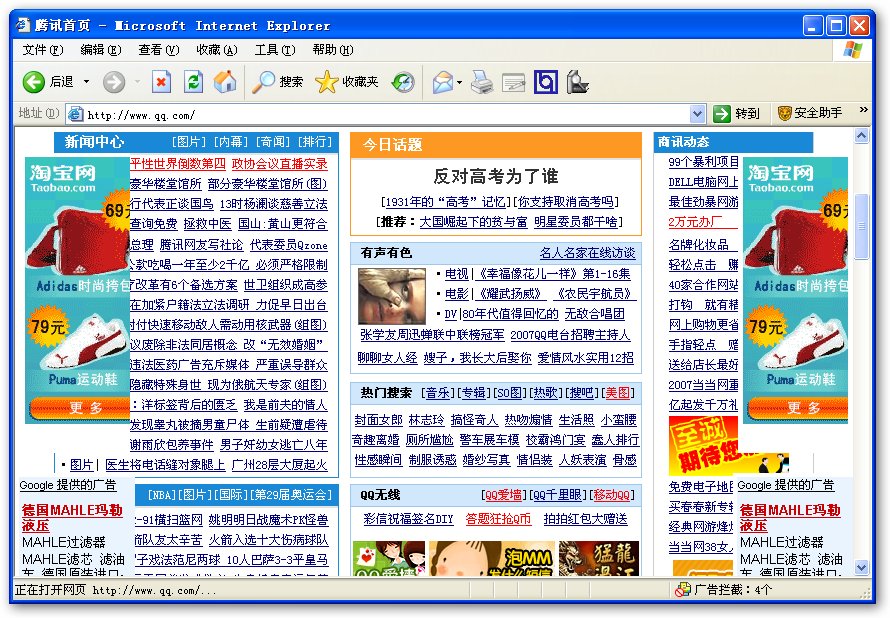Click the 广告拦截: 4个 status text
The image size is (890, 618).
point(733,590)
